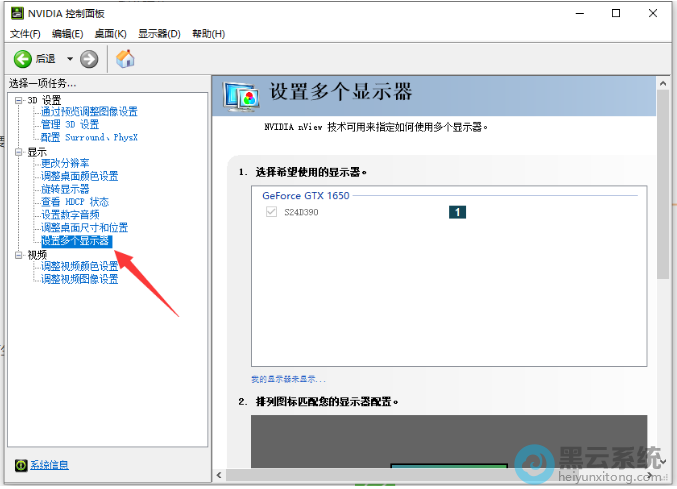Collapse the 视频 tree node

(18, 255)
